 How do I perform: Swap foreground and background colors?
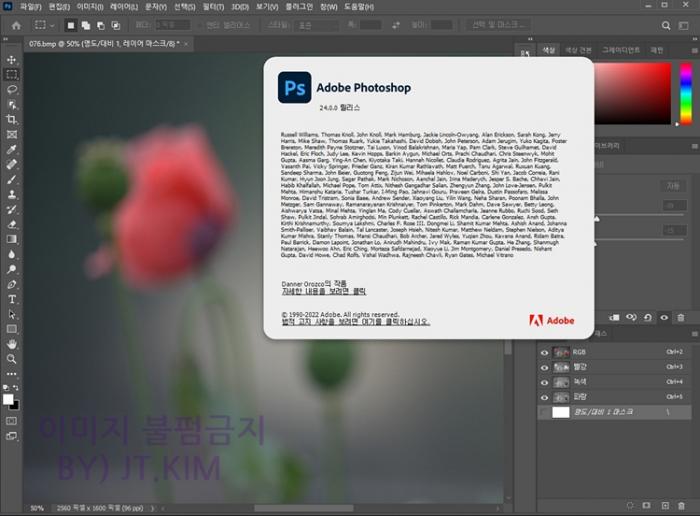click(16, 387)
